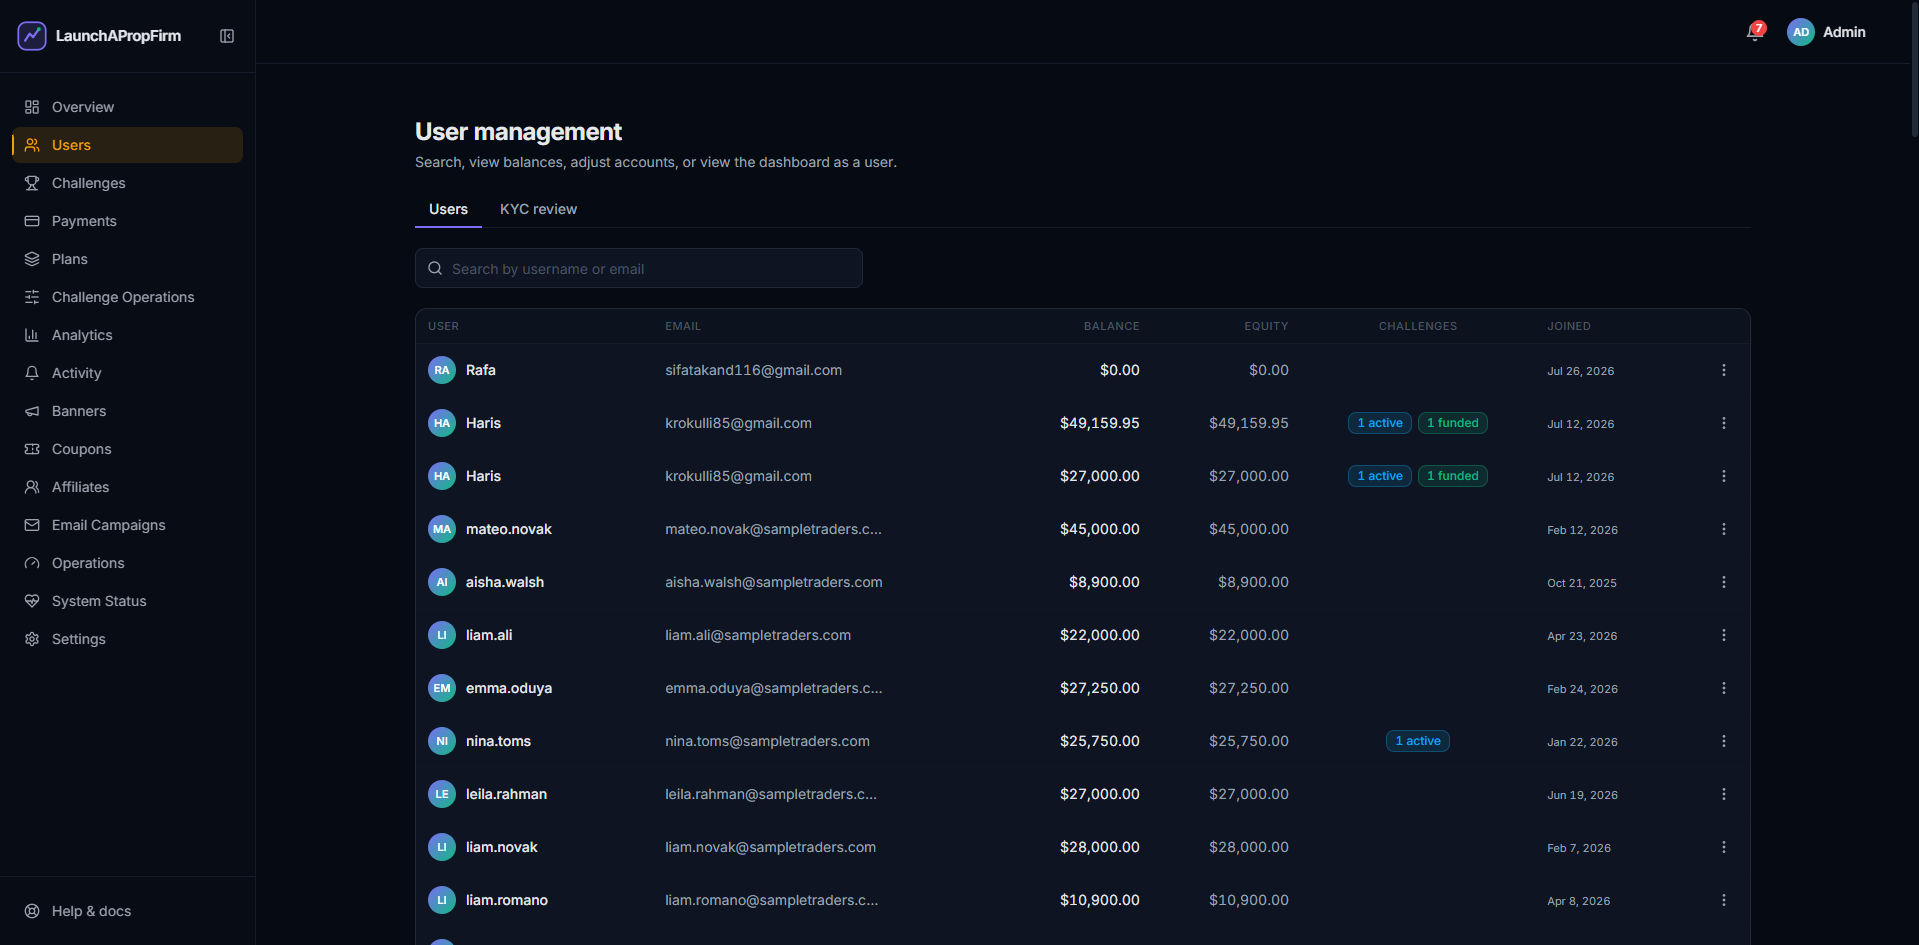Click the Overview grid icon in sidebar
Viewport: 1919px width, 945px height.
pyautogui.click(x=32, y=107)
